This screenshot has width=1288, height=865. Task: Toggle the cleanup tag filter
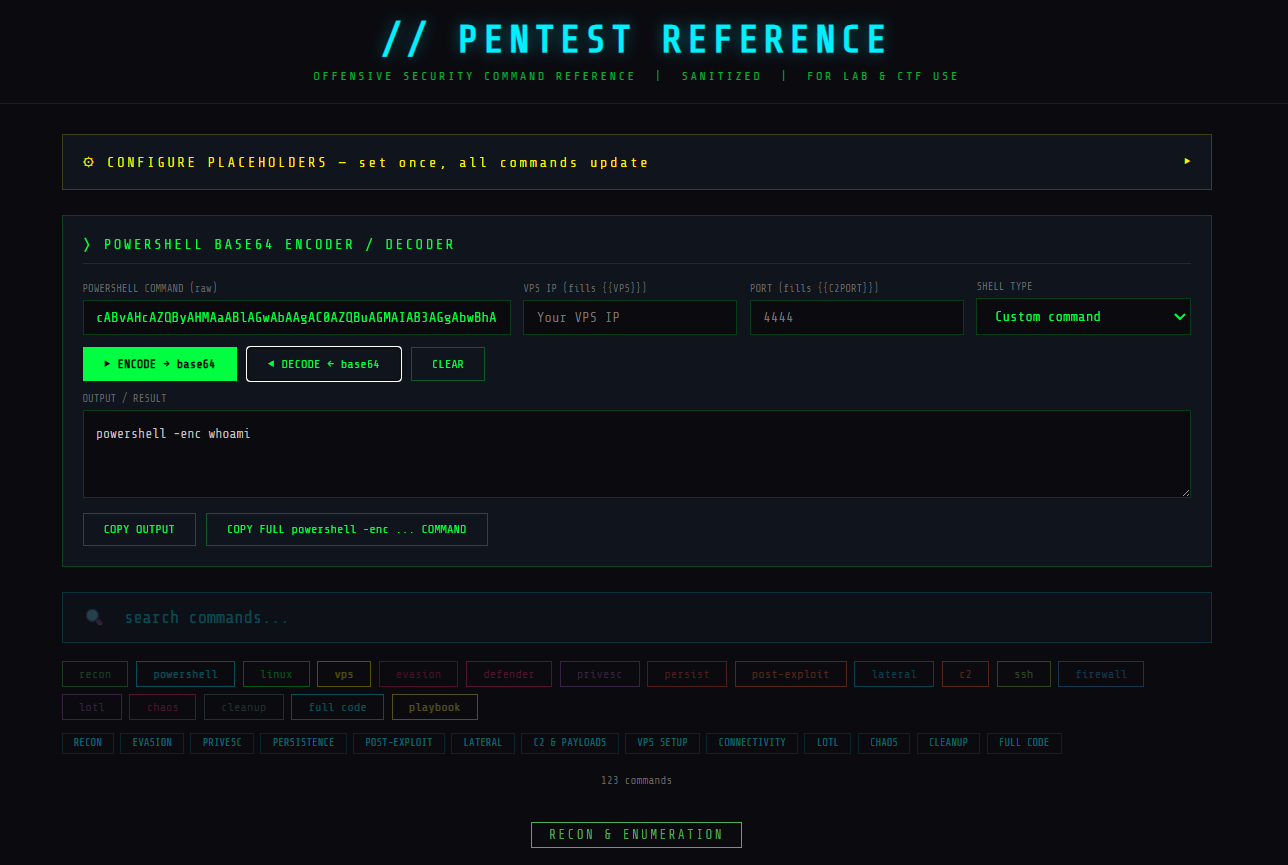tap(244, 707)
